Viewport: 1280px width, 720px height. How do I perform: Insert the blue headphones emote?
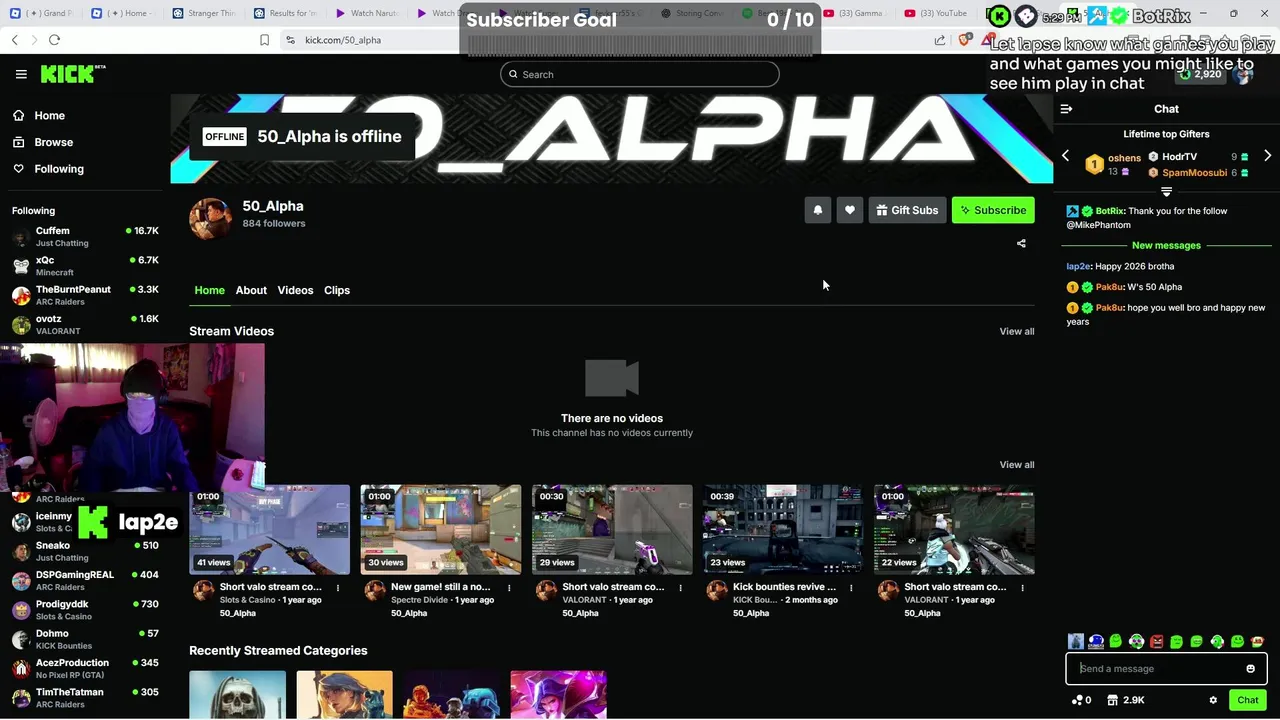(1096, 642)
